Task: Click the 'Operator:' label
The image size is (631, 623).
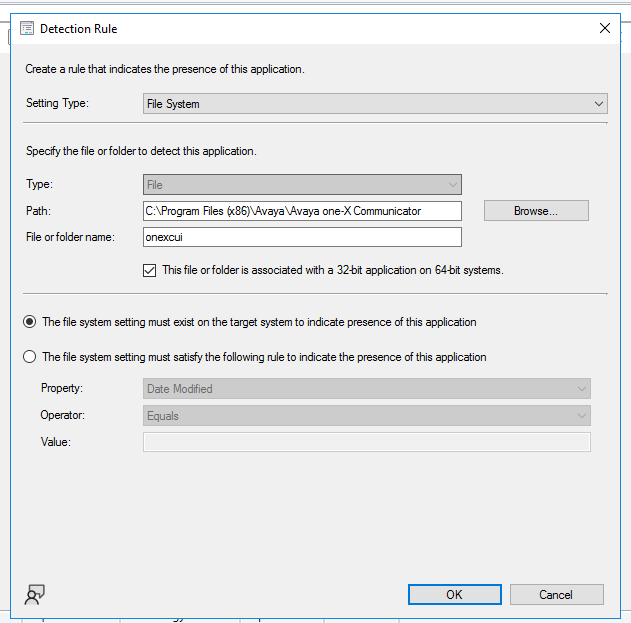Action: click(62, 415)
